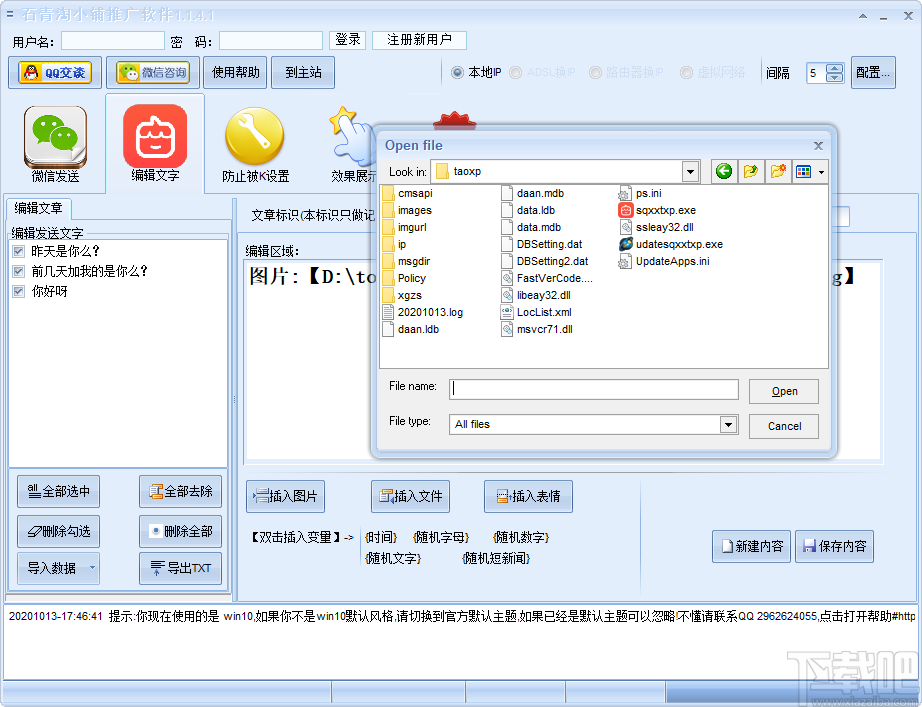Image resolution: width=922 pixels, height=707 pixels.
Task: Go back using green arrow icon
Action: [x=724, y=171]
